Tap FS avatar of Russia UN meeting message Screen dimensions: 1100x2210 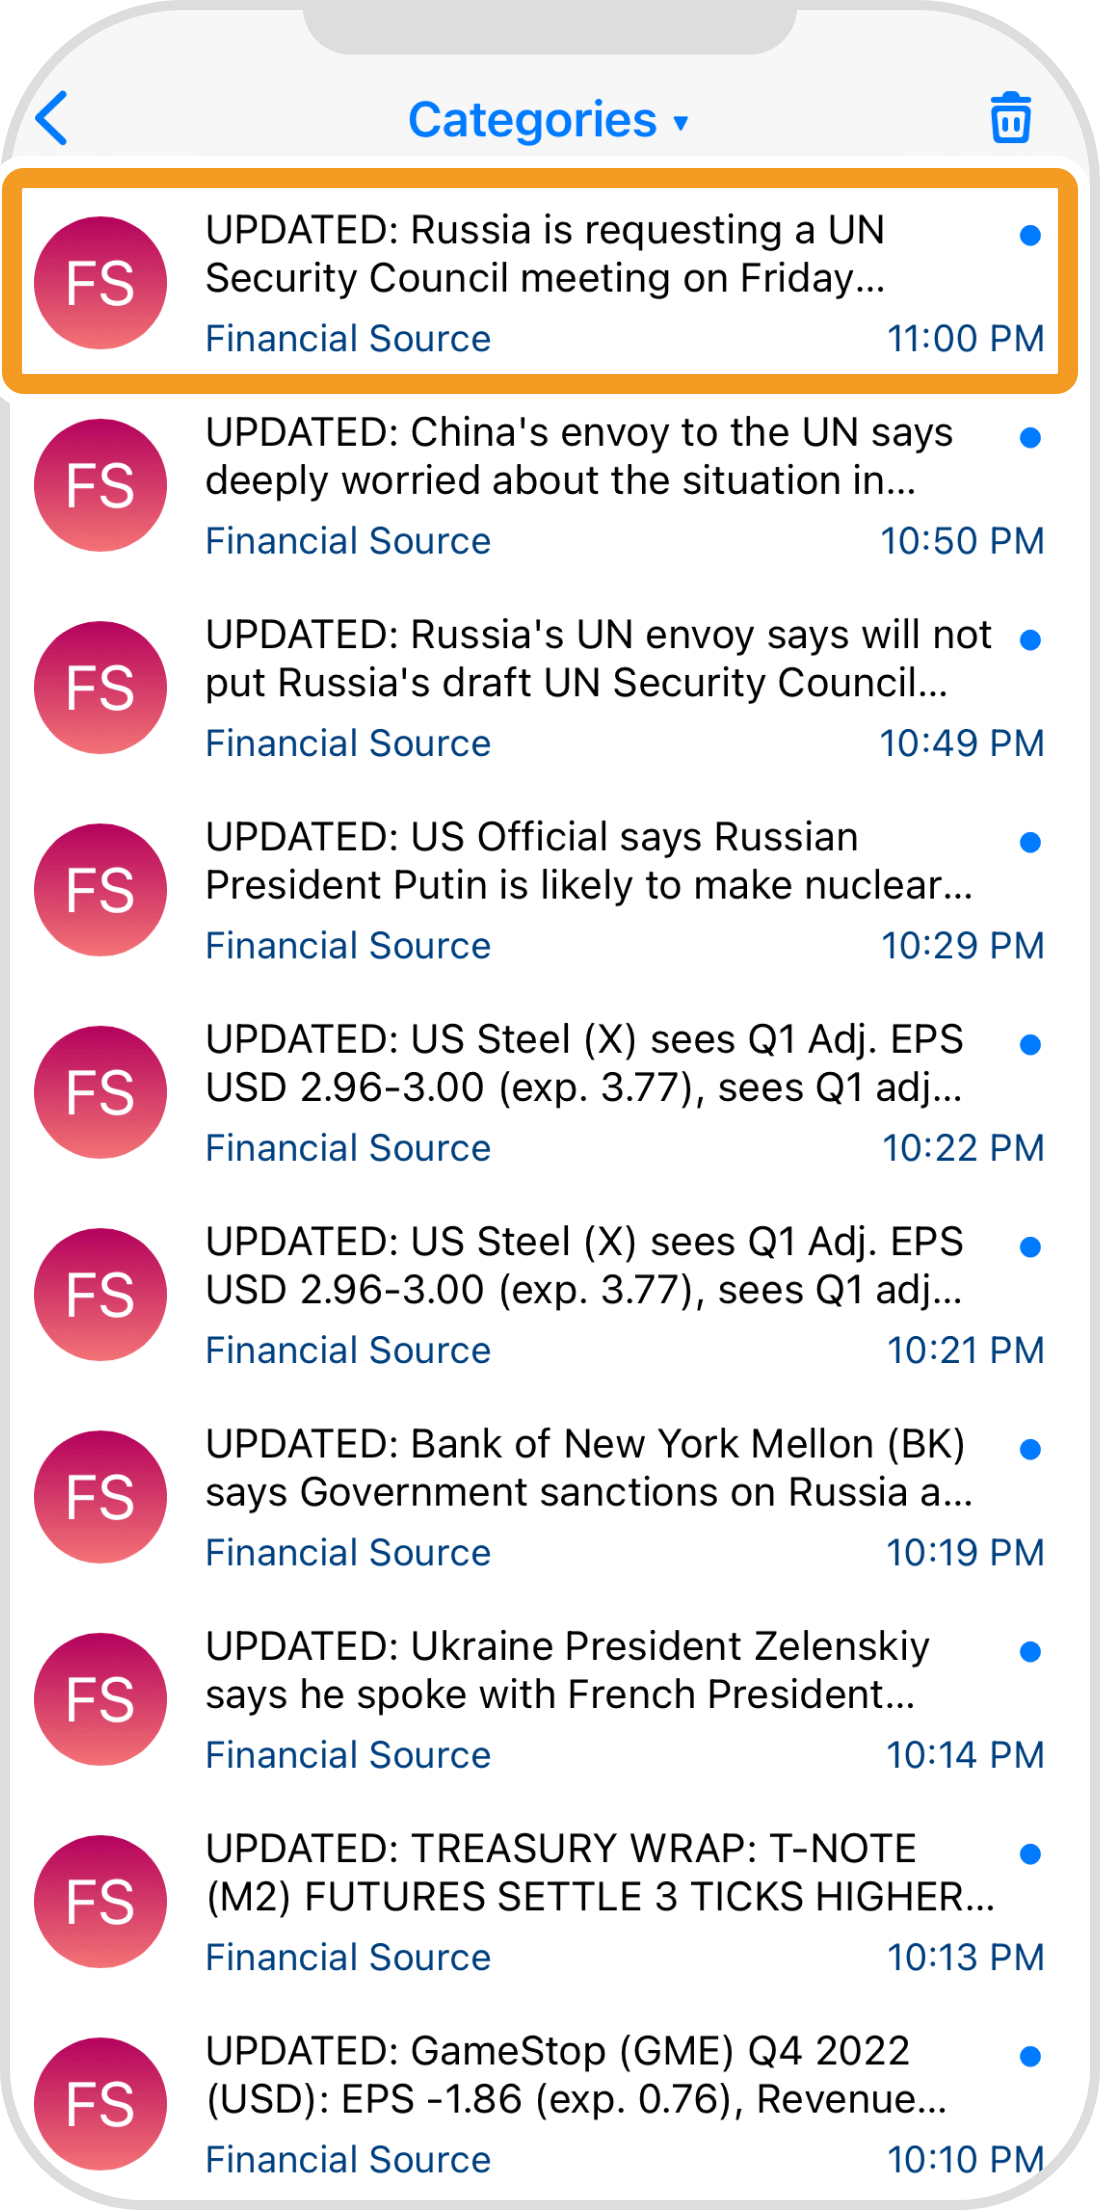(100, 283)
